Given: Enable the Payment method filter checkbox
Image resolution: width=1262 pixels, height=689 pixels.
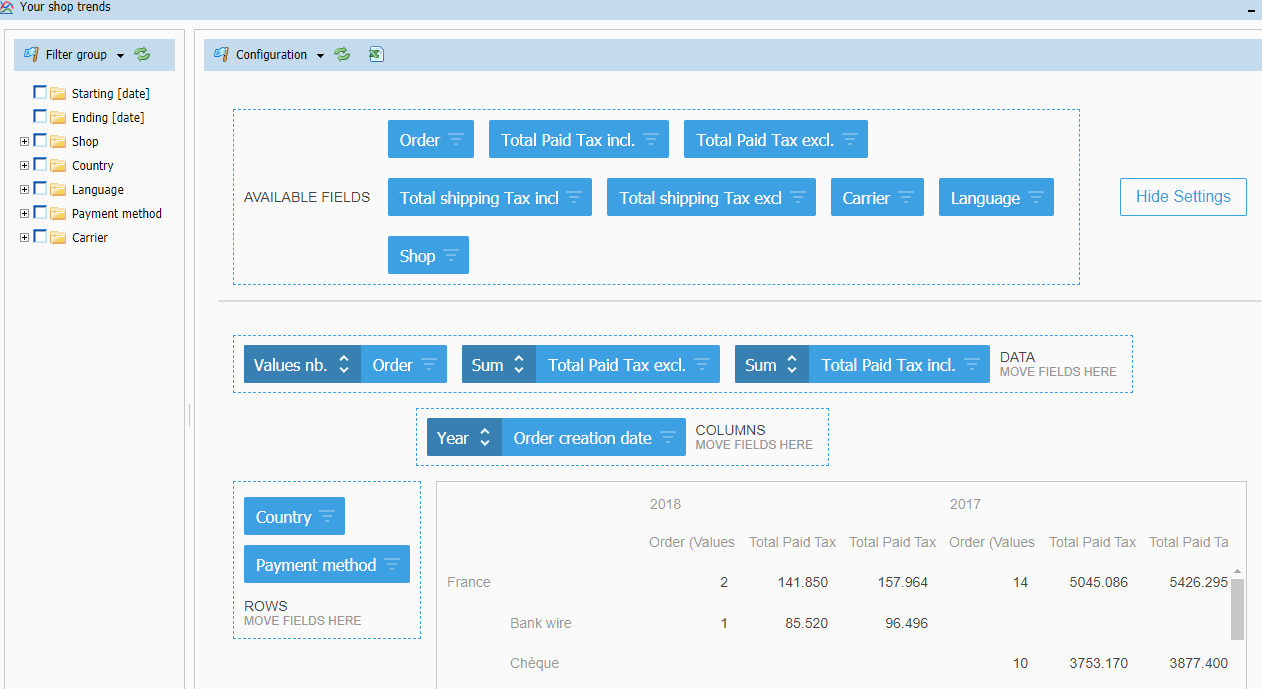Looking at the screenshot, I should pyautogui.click(x=40, y=213).
